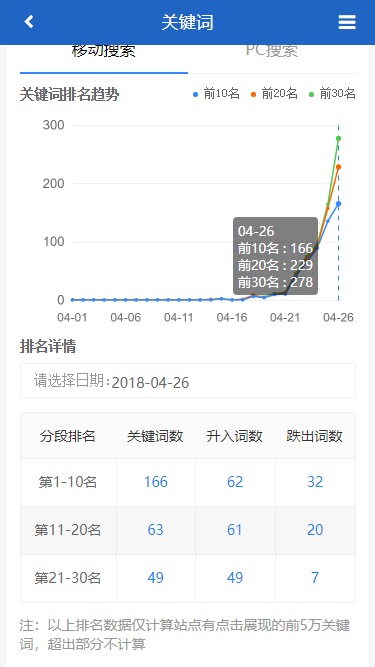Open the 61 升入词数 link
Image resolution: width=375 pixels, height=667 pixels.
[235, 530]
